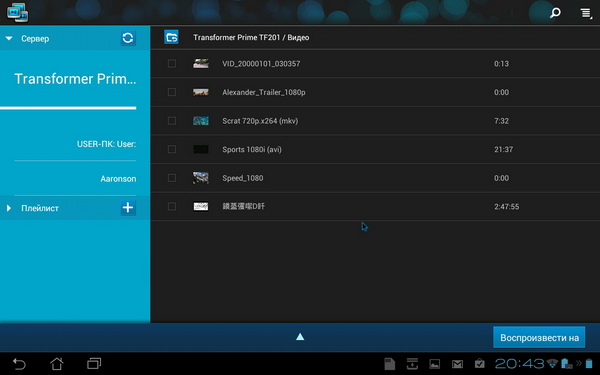Click the Воспроизвести на button

point(539,338)
